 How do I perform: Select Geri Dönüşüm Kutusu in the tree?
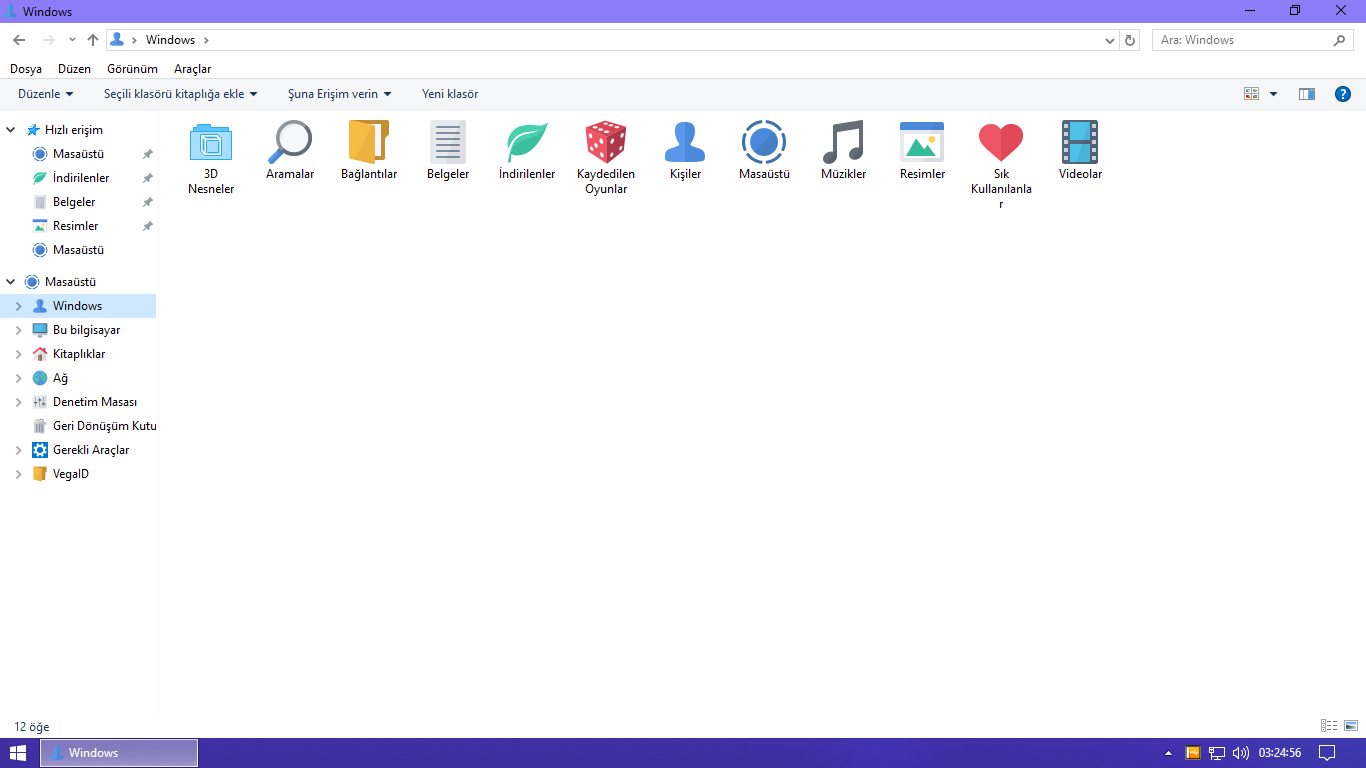105,426
